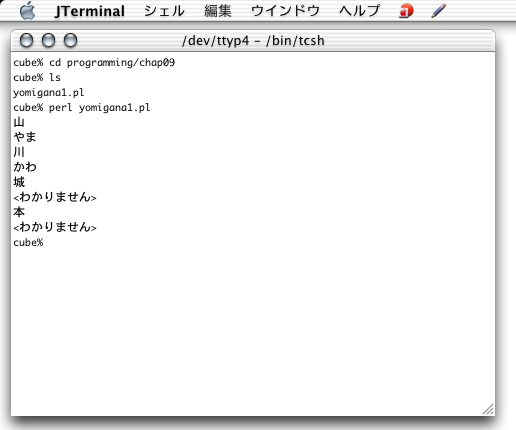Close the terminal window with the first window button

pyautogui.click(x=26, y=40)
